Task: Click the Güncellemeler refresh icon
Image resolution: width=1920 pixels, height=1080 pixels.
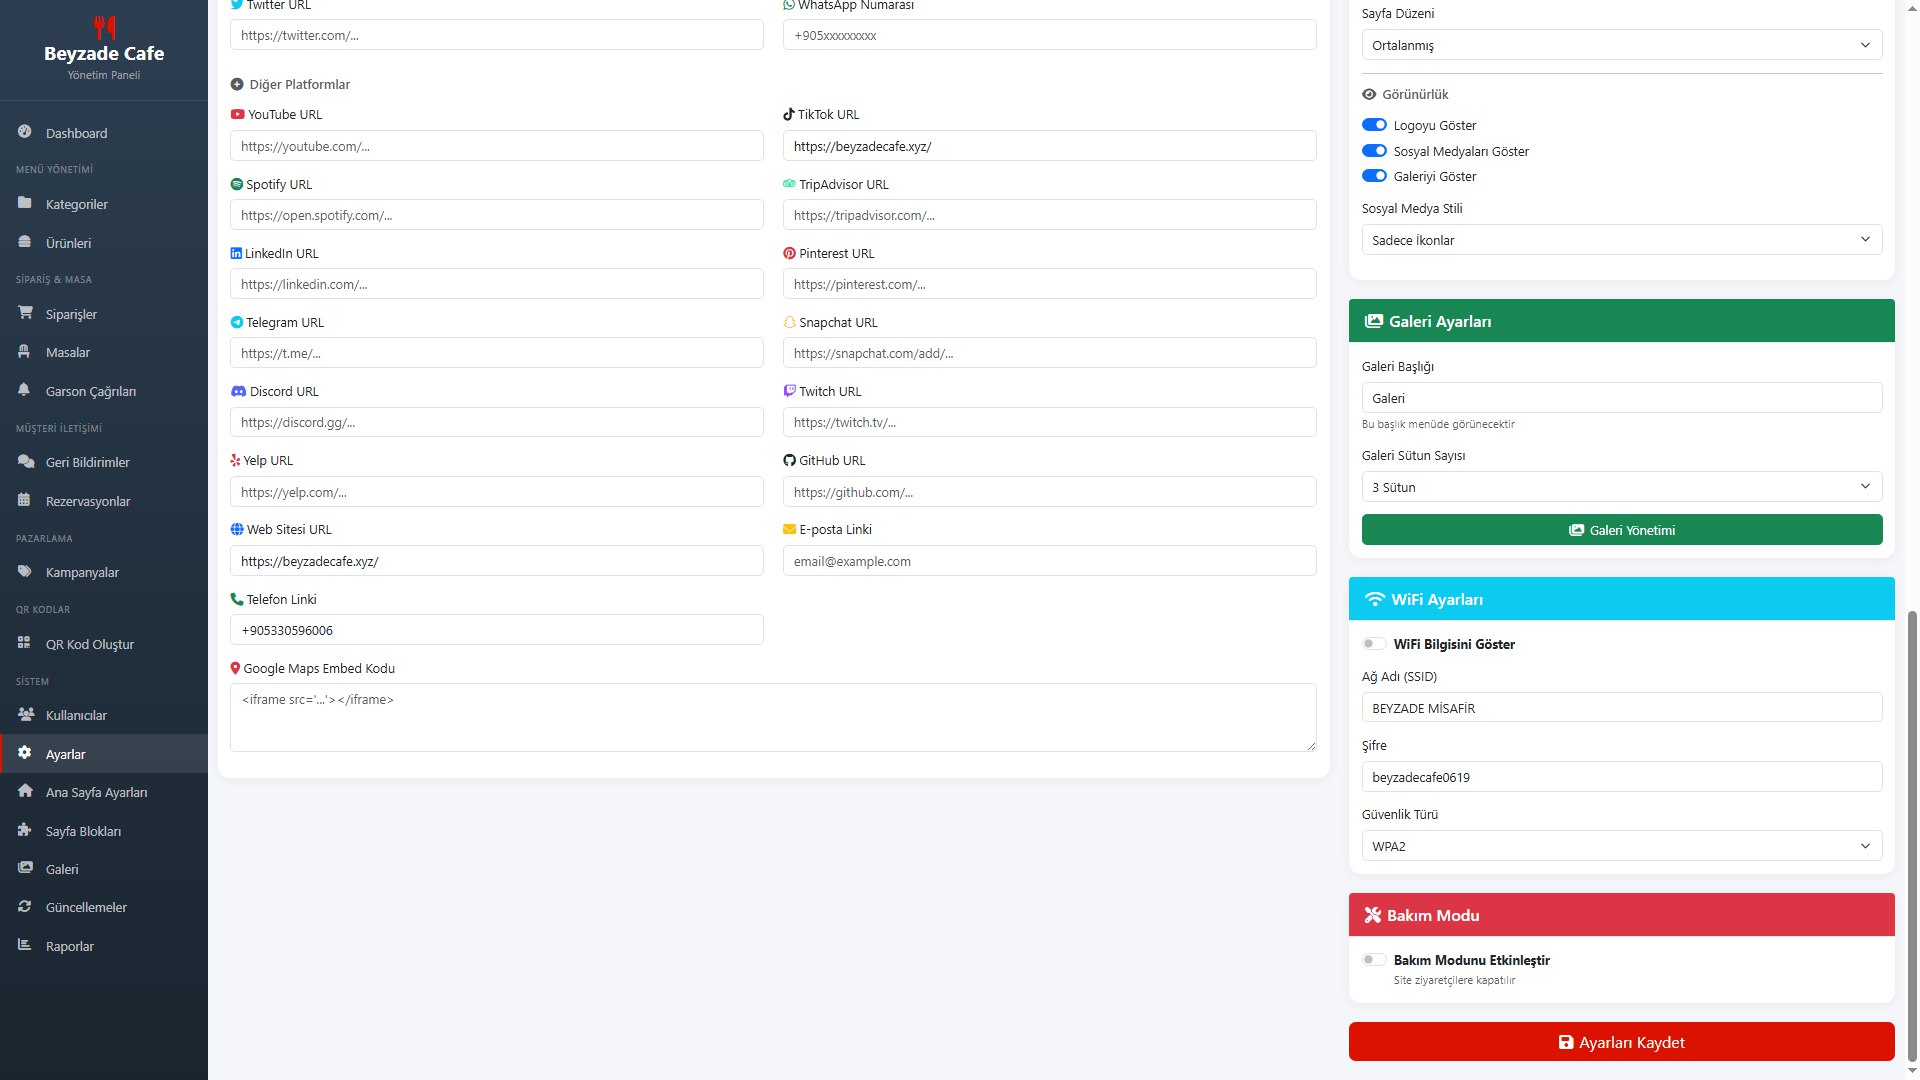Action: [25, 906]
